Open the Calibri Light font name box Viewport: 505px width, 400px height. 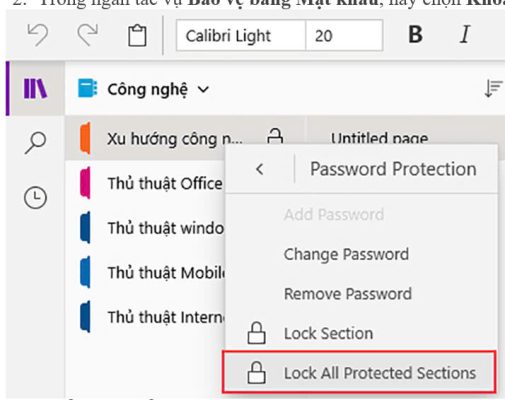(x=241, y=35)
